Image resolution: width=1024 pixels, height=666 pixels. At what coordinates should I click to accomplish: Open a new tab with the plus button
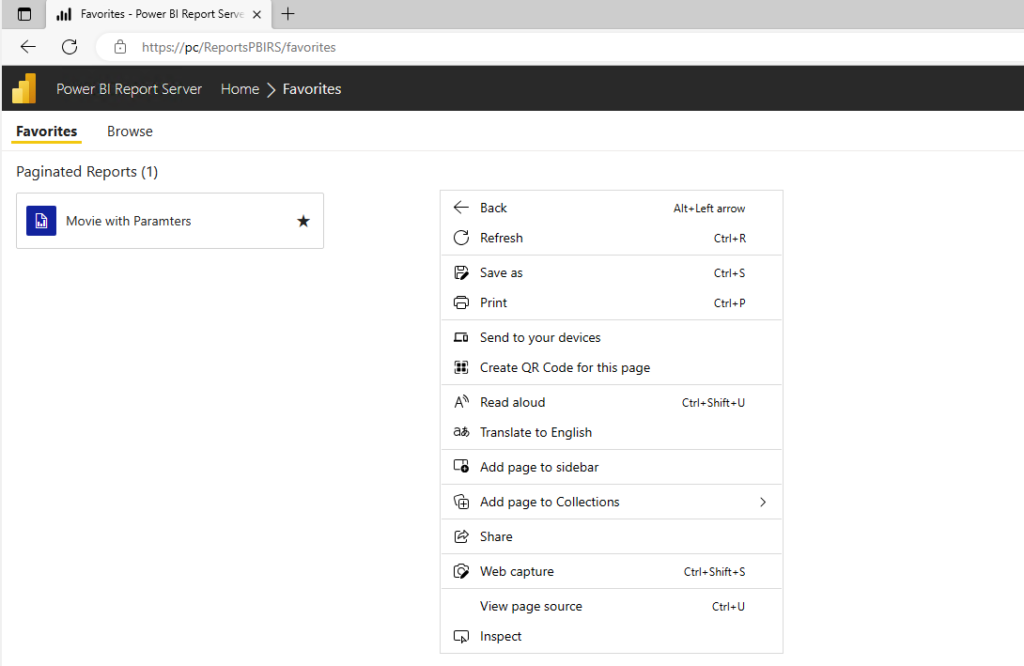coord(288,14)
